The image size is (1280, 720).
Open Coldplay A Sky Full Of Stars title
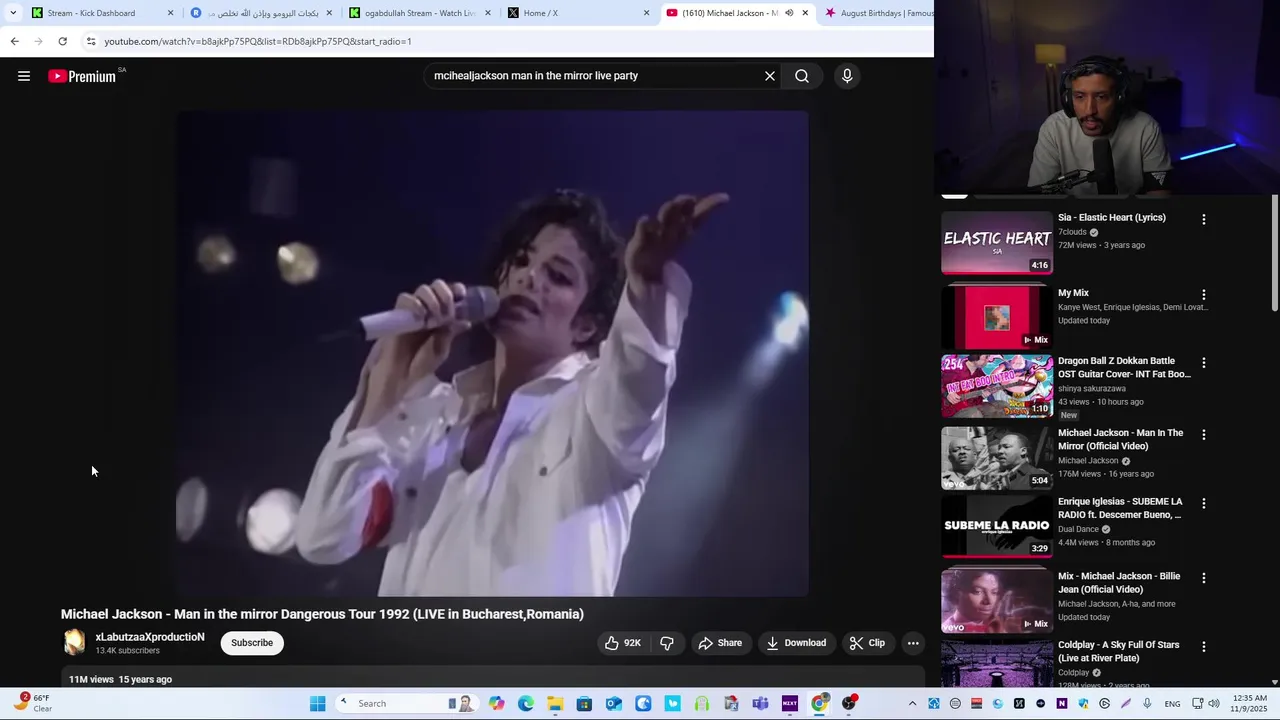tap(1119, 651)
